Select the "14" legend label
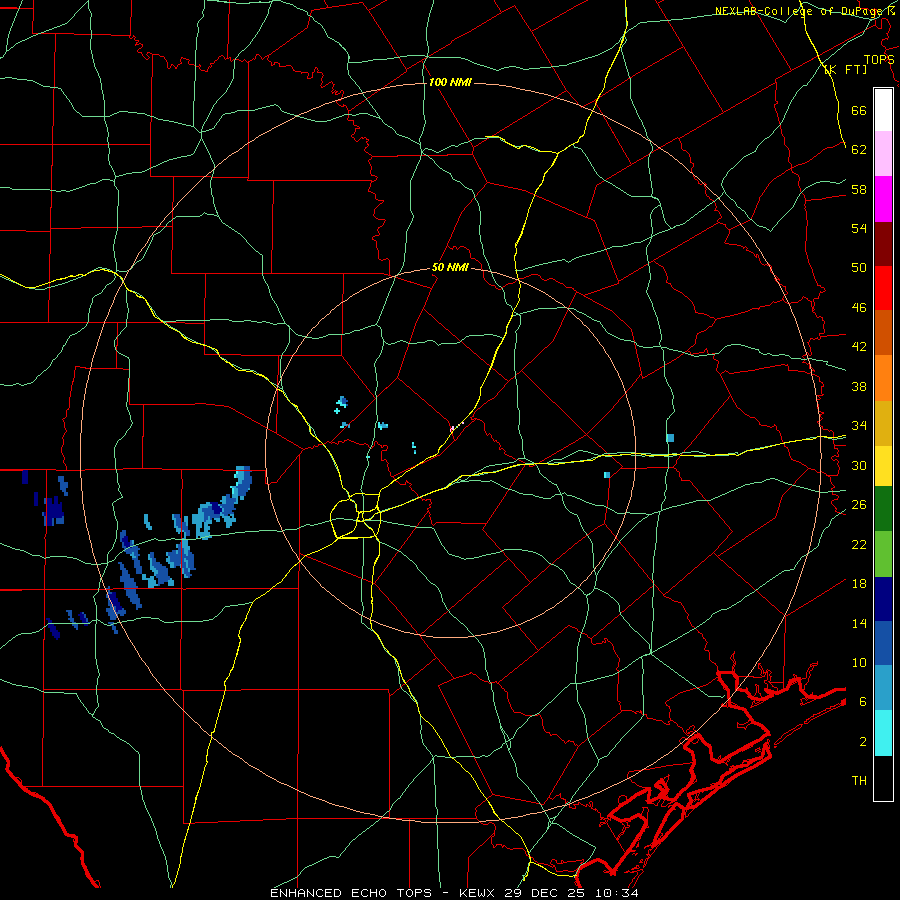This screenshot has height=900, width=900. click(x=859, y=623)
